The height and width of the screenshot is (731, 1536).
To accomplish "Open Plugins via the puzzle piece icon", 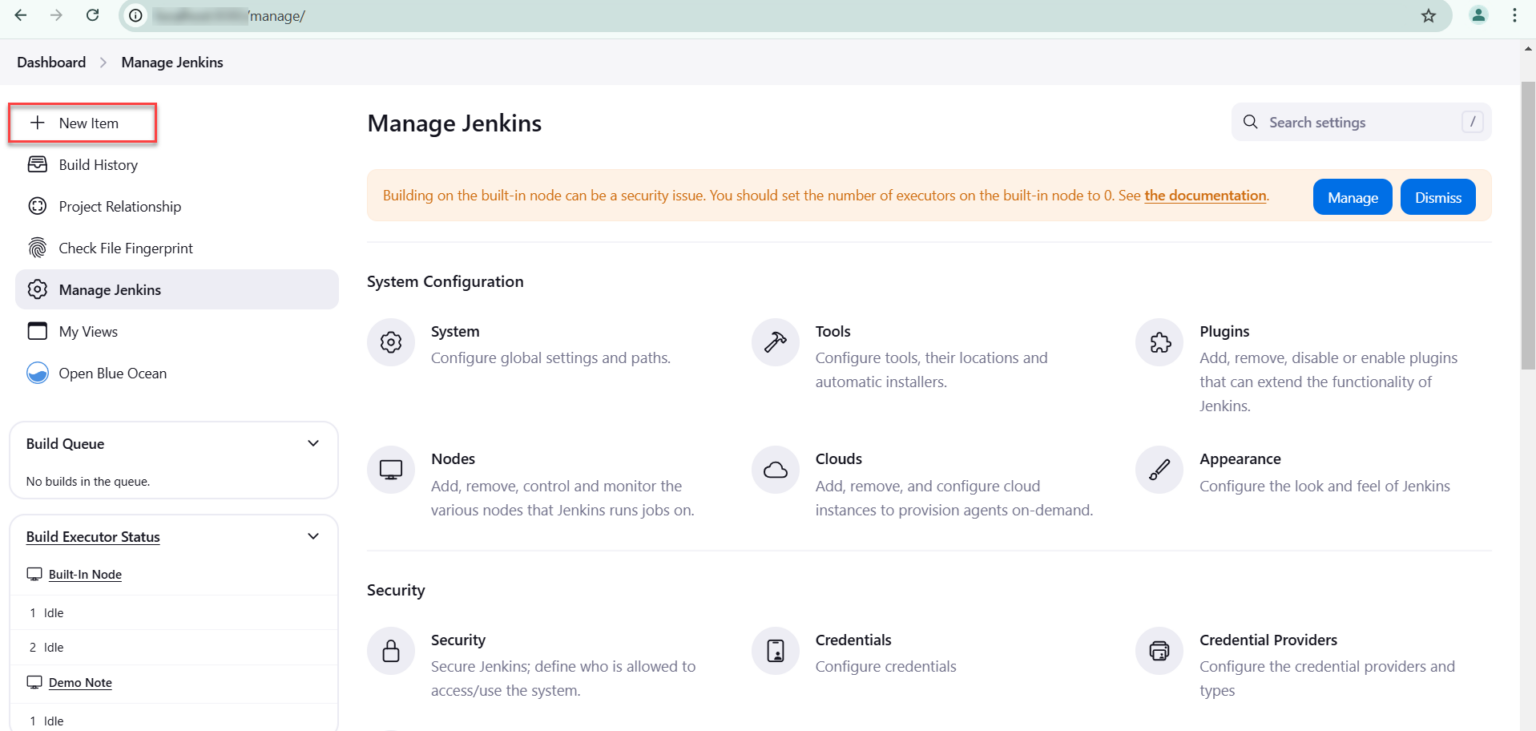I will click(1158, 341).
